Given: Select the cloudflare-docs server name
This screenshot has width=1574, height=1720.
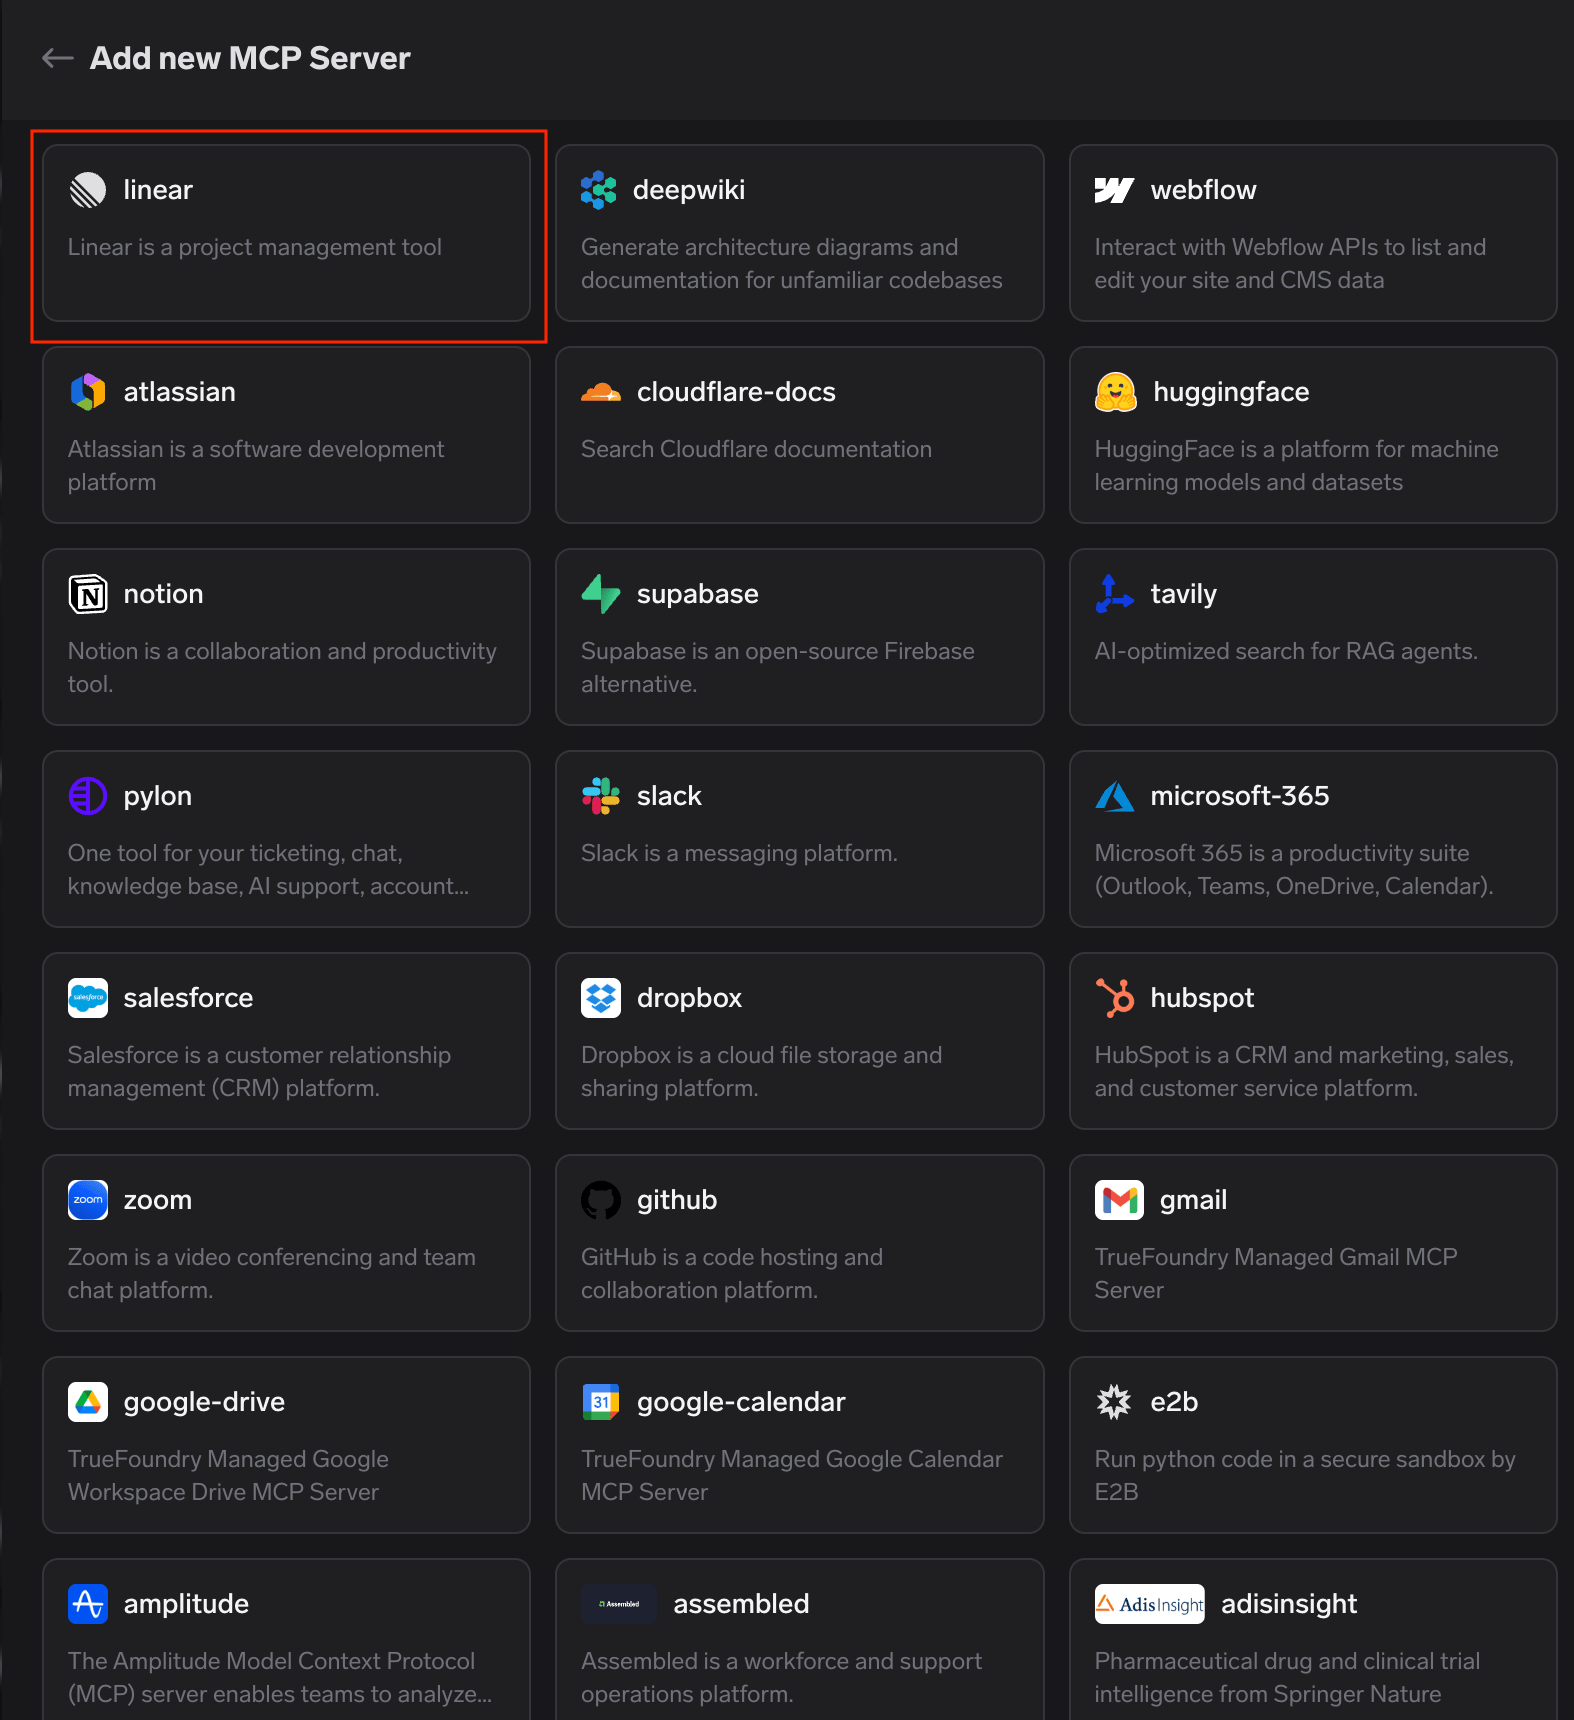Looking at the screenshot, I should pos(736,392).
